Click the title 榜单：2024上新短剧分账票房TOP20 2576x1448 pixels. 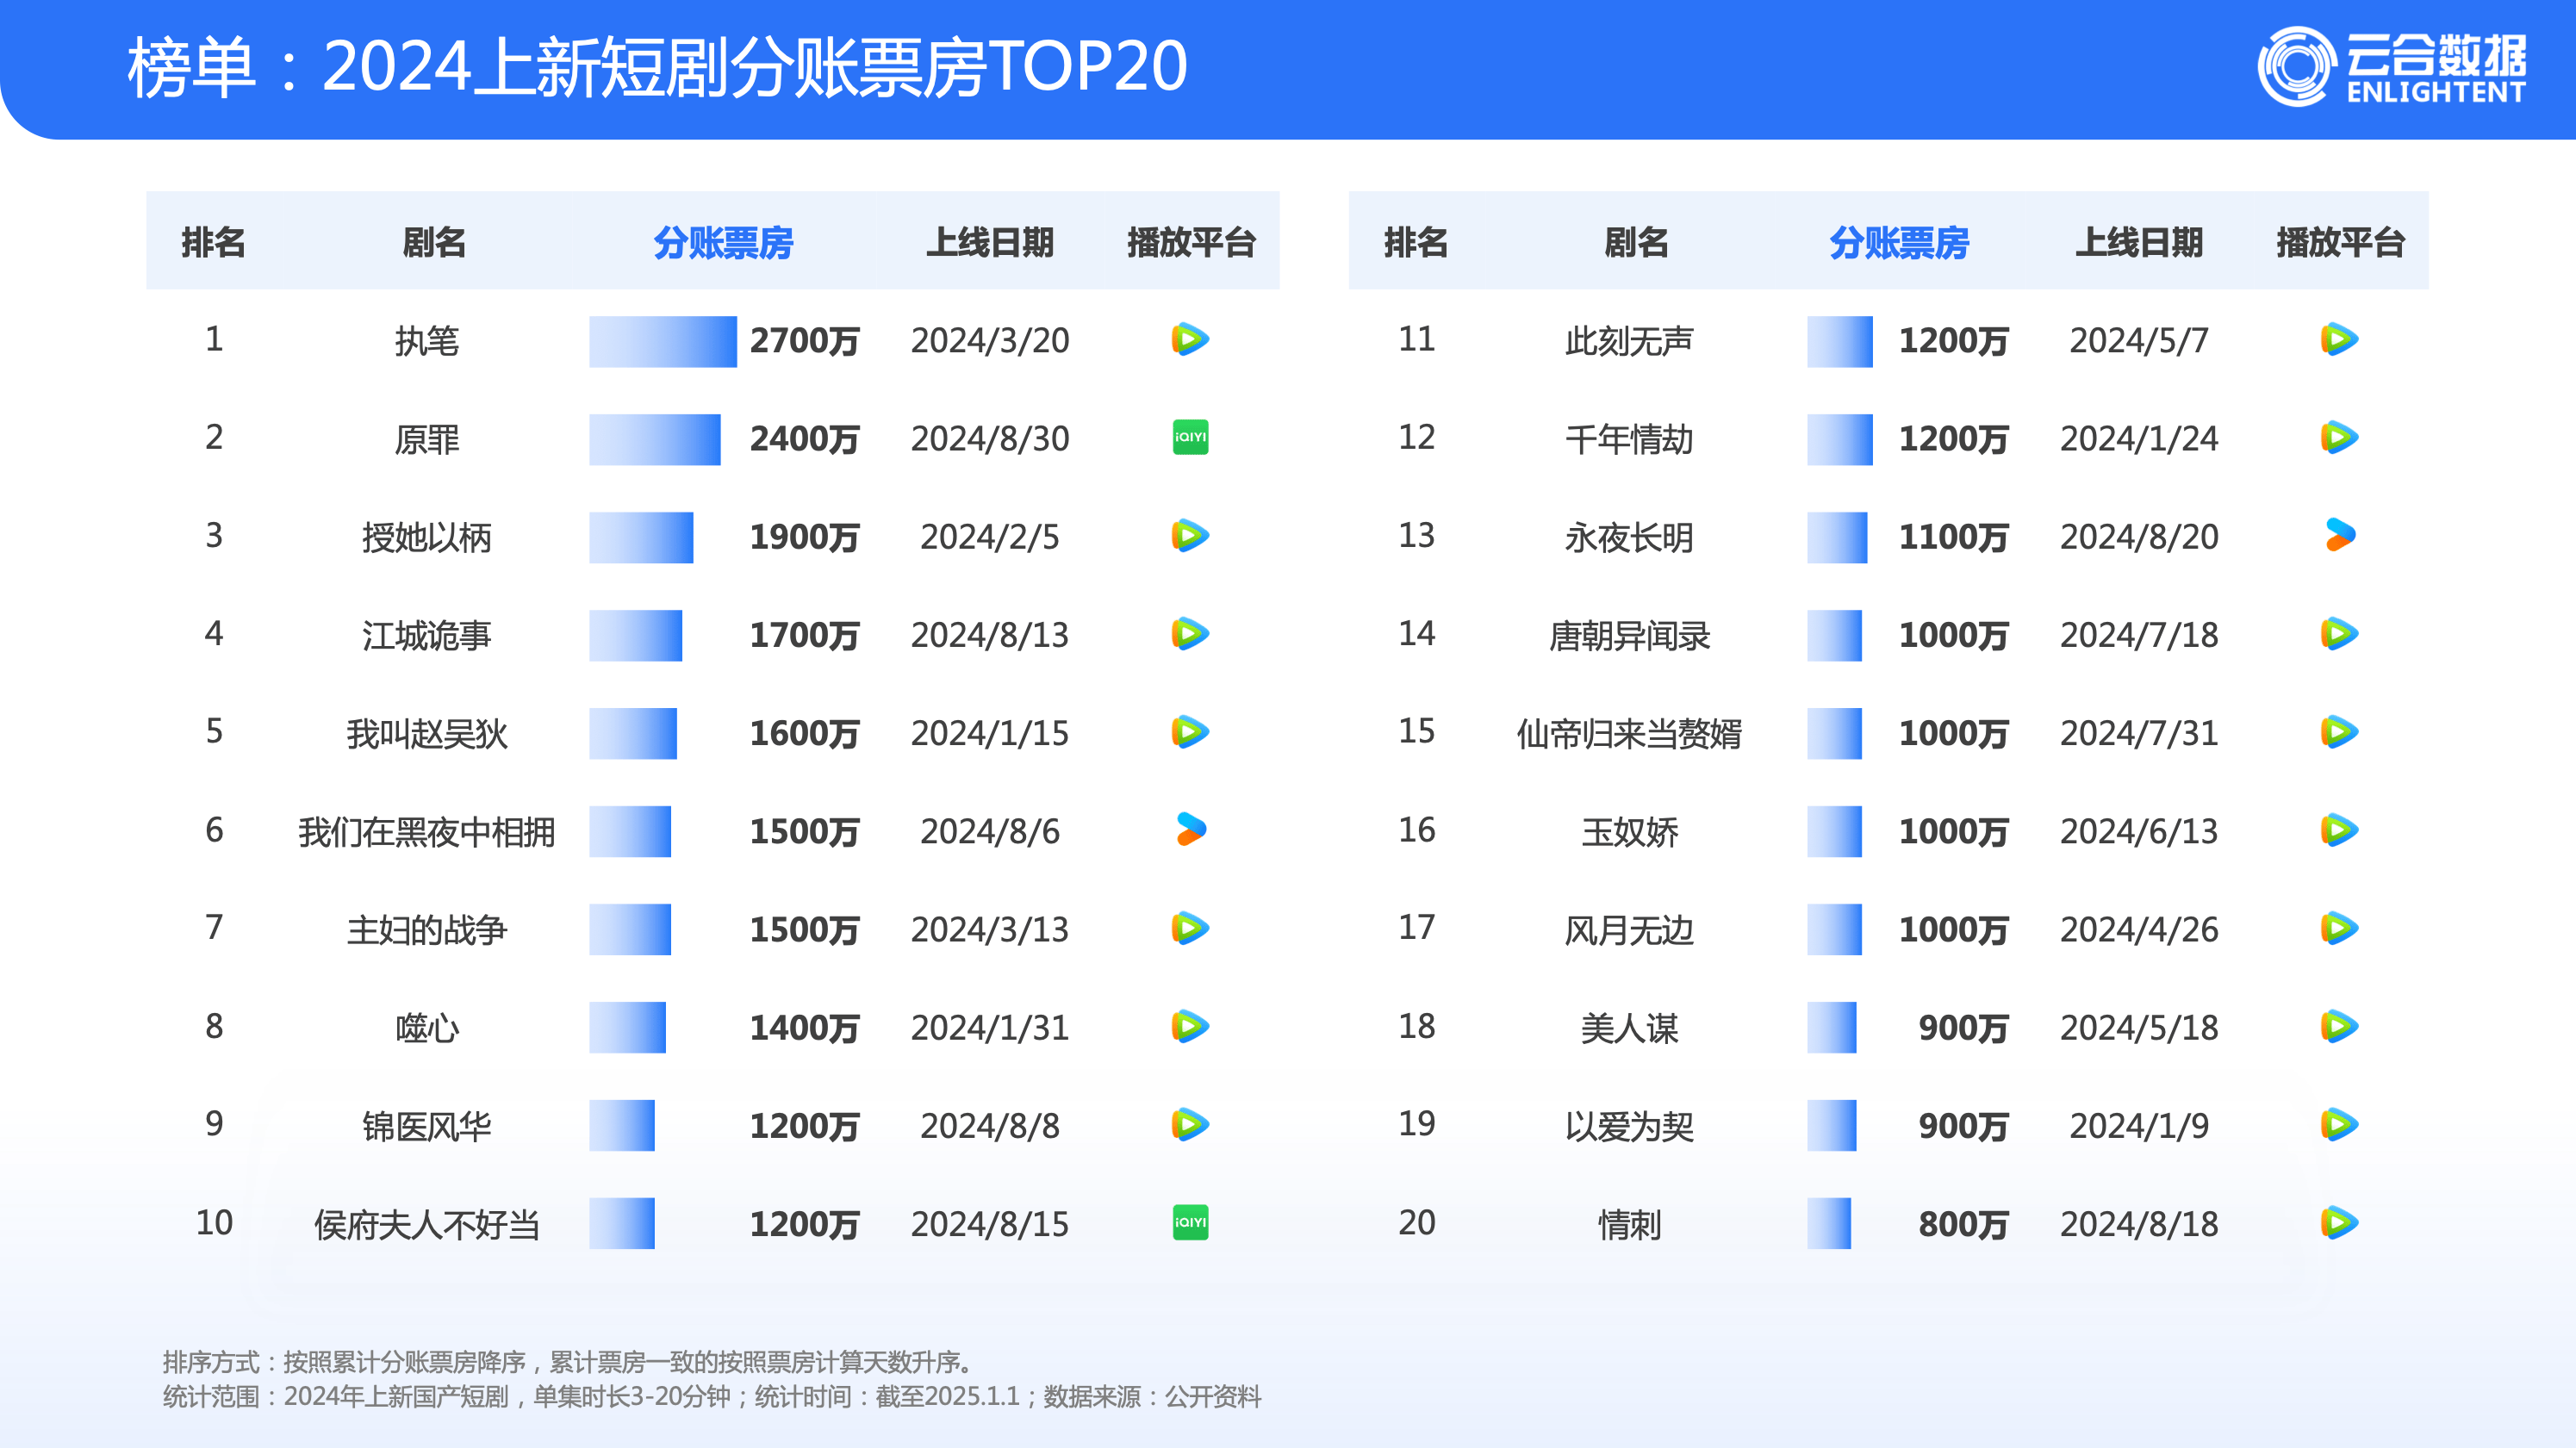click(657, 67)
